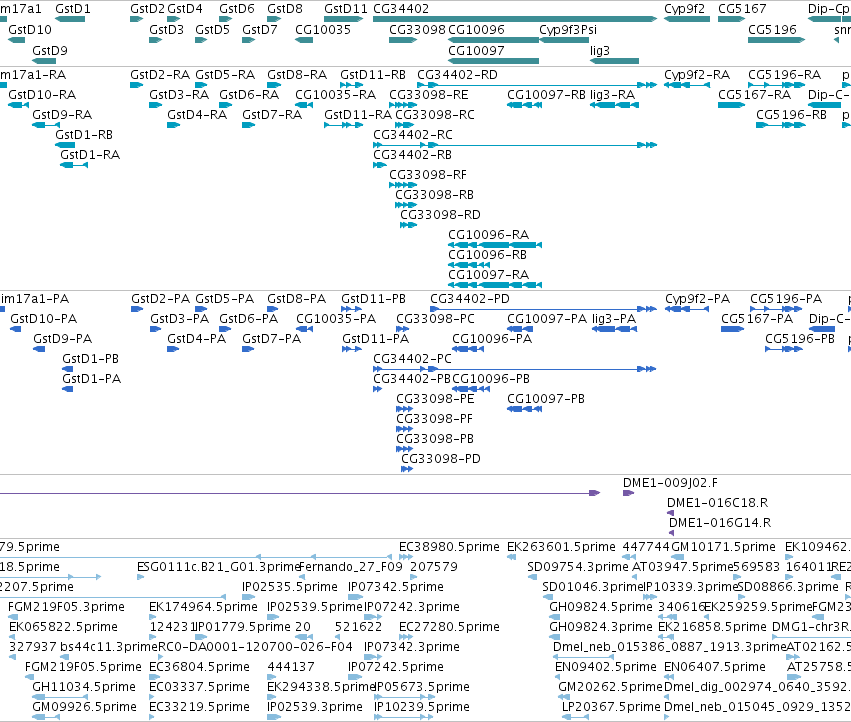Select CDS CG33098-PE

[435, 399]
